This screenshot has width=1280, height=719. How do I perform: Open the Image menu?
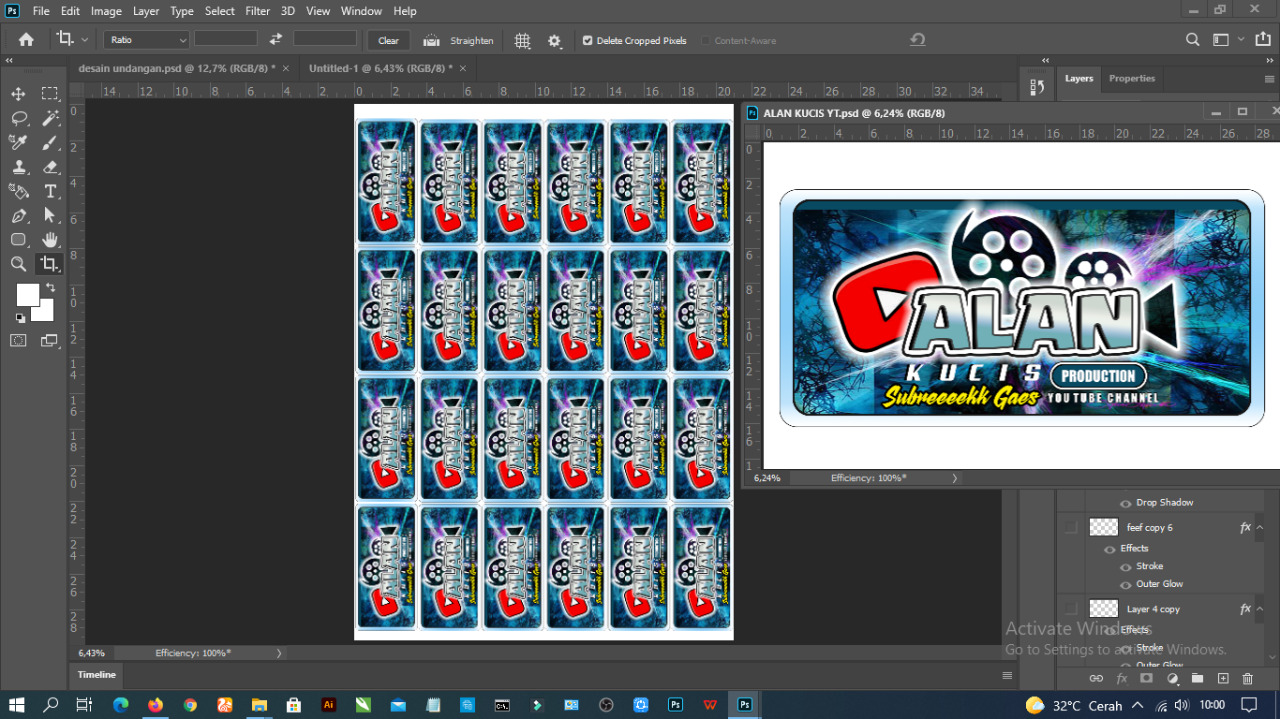pyautogui.click(x=106, y=11)
